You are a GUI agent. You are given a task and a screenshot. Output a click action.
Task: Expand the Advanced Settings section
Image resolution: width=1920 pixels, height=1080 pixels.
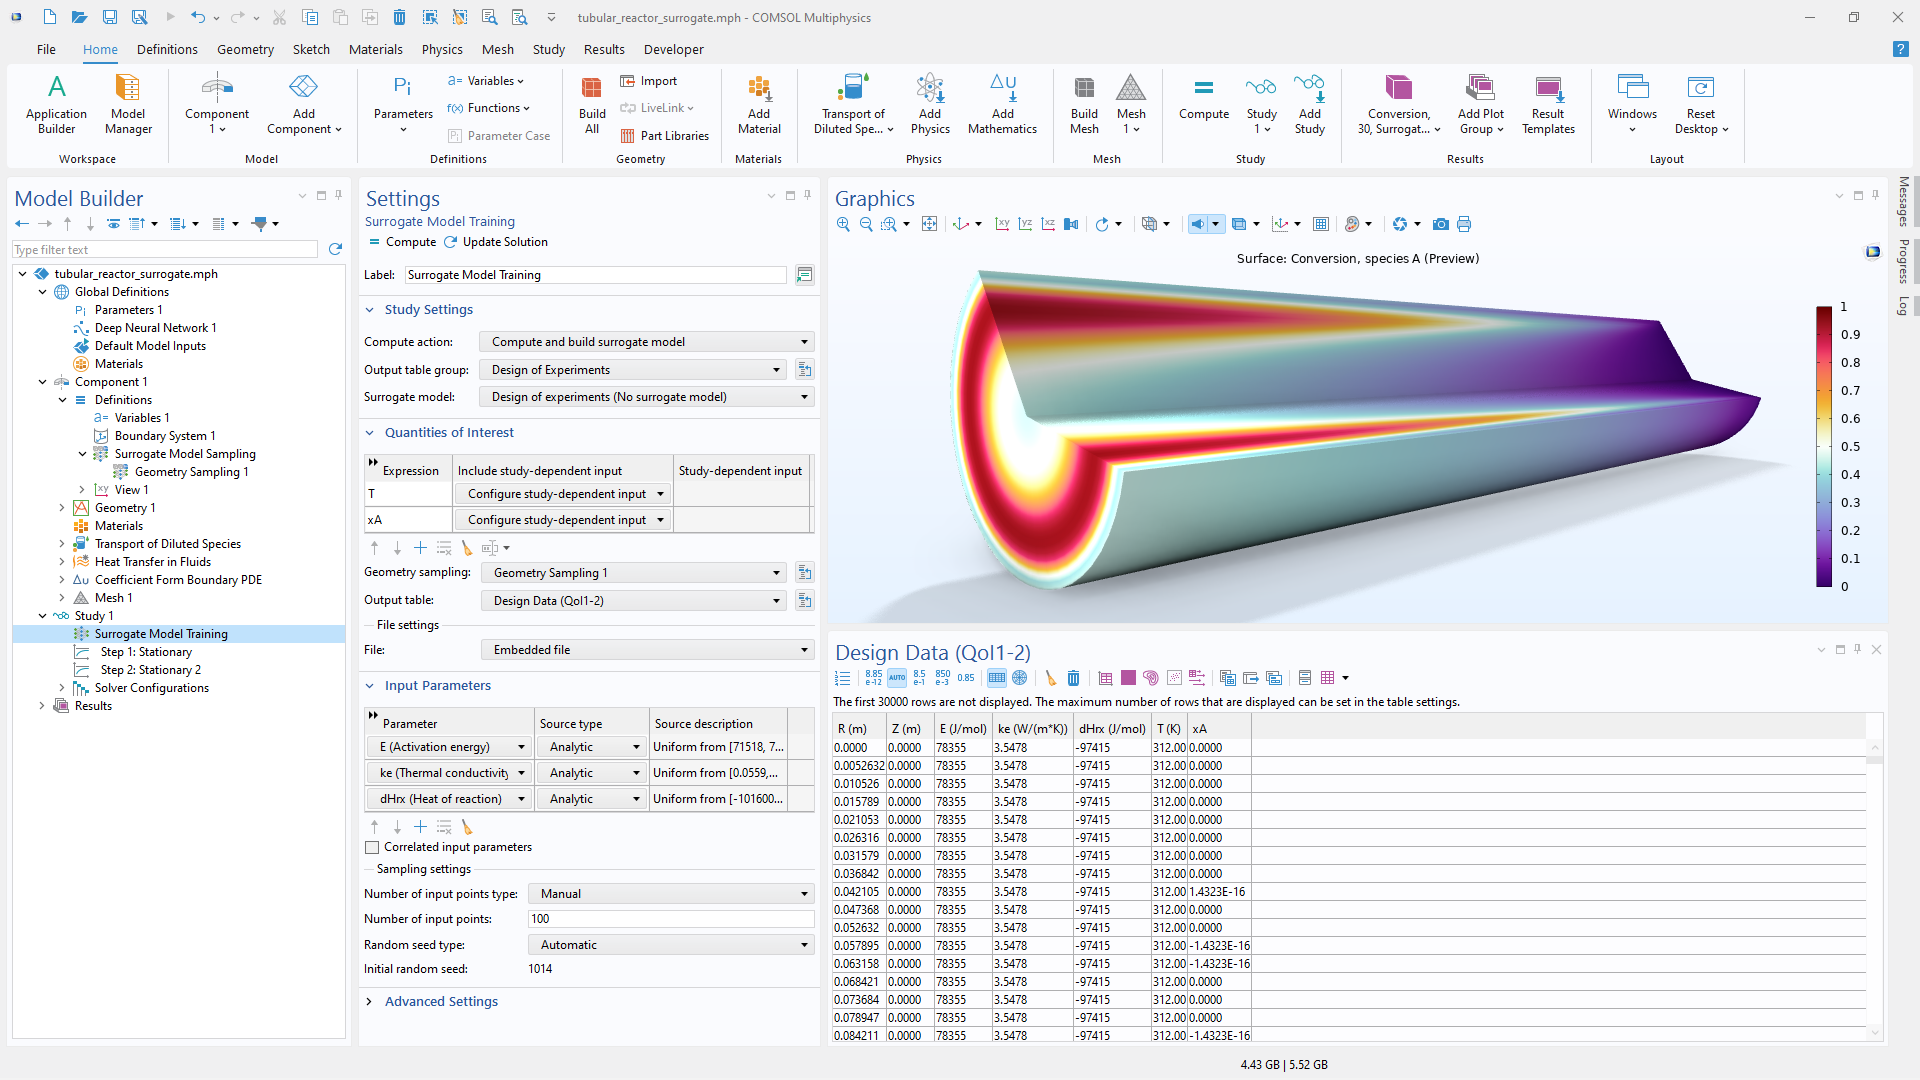[441, 1002]
